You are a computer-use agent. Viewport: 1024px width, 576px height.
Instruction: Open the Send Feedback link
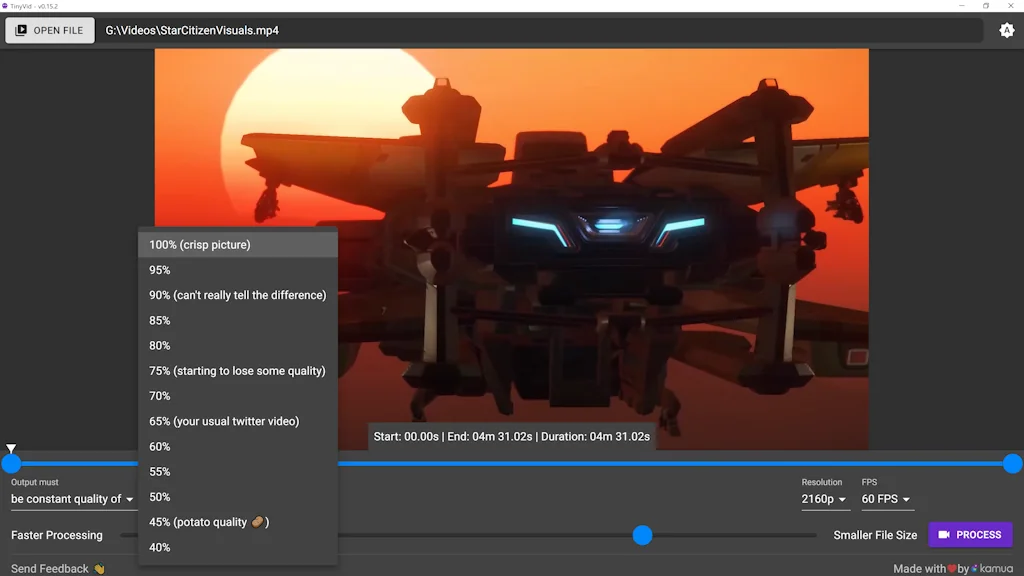(57, 568)
